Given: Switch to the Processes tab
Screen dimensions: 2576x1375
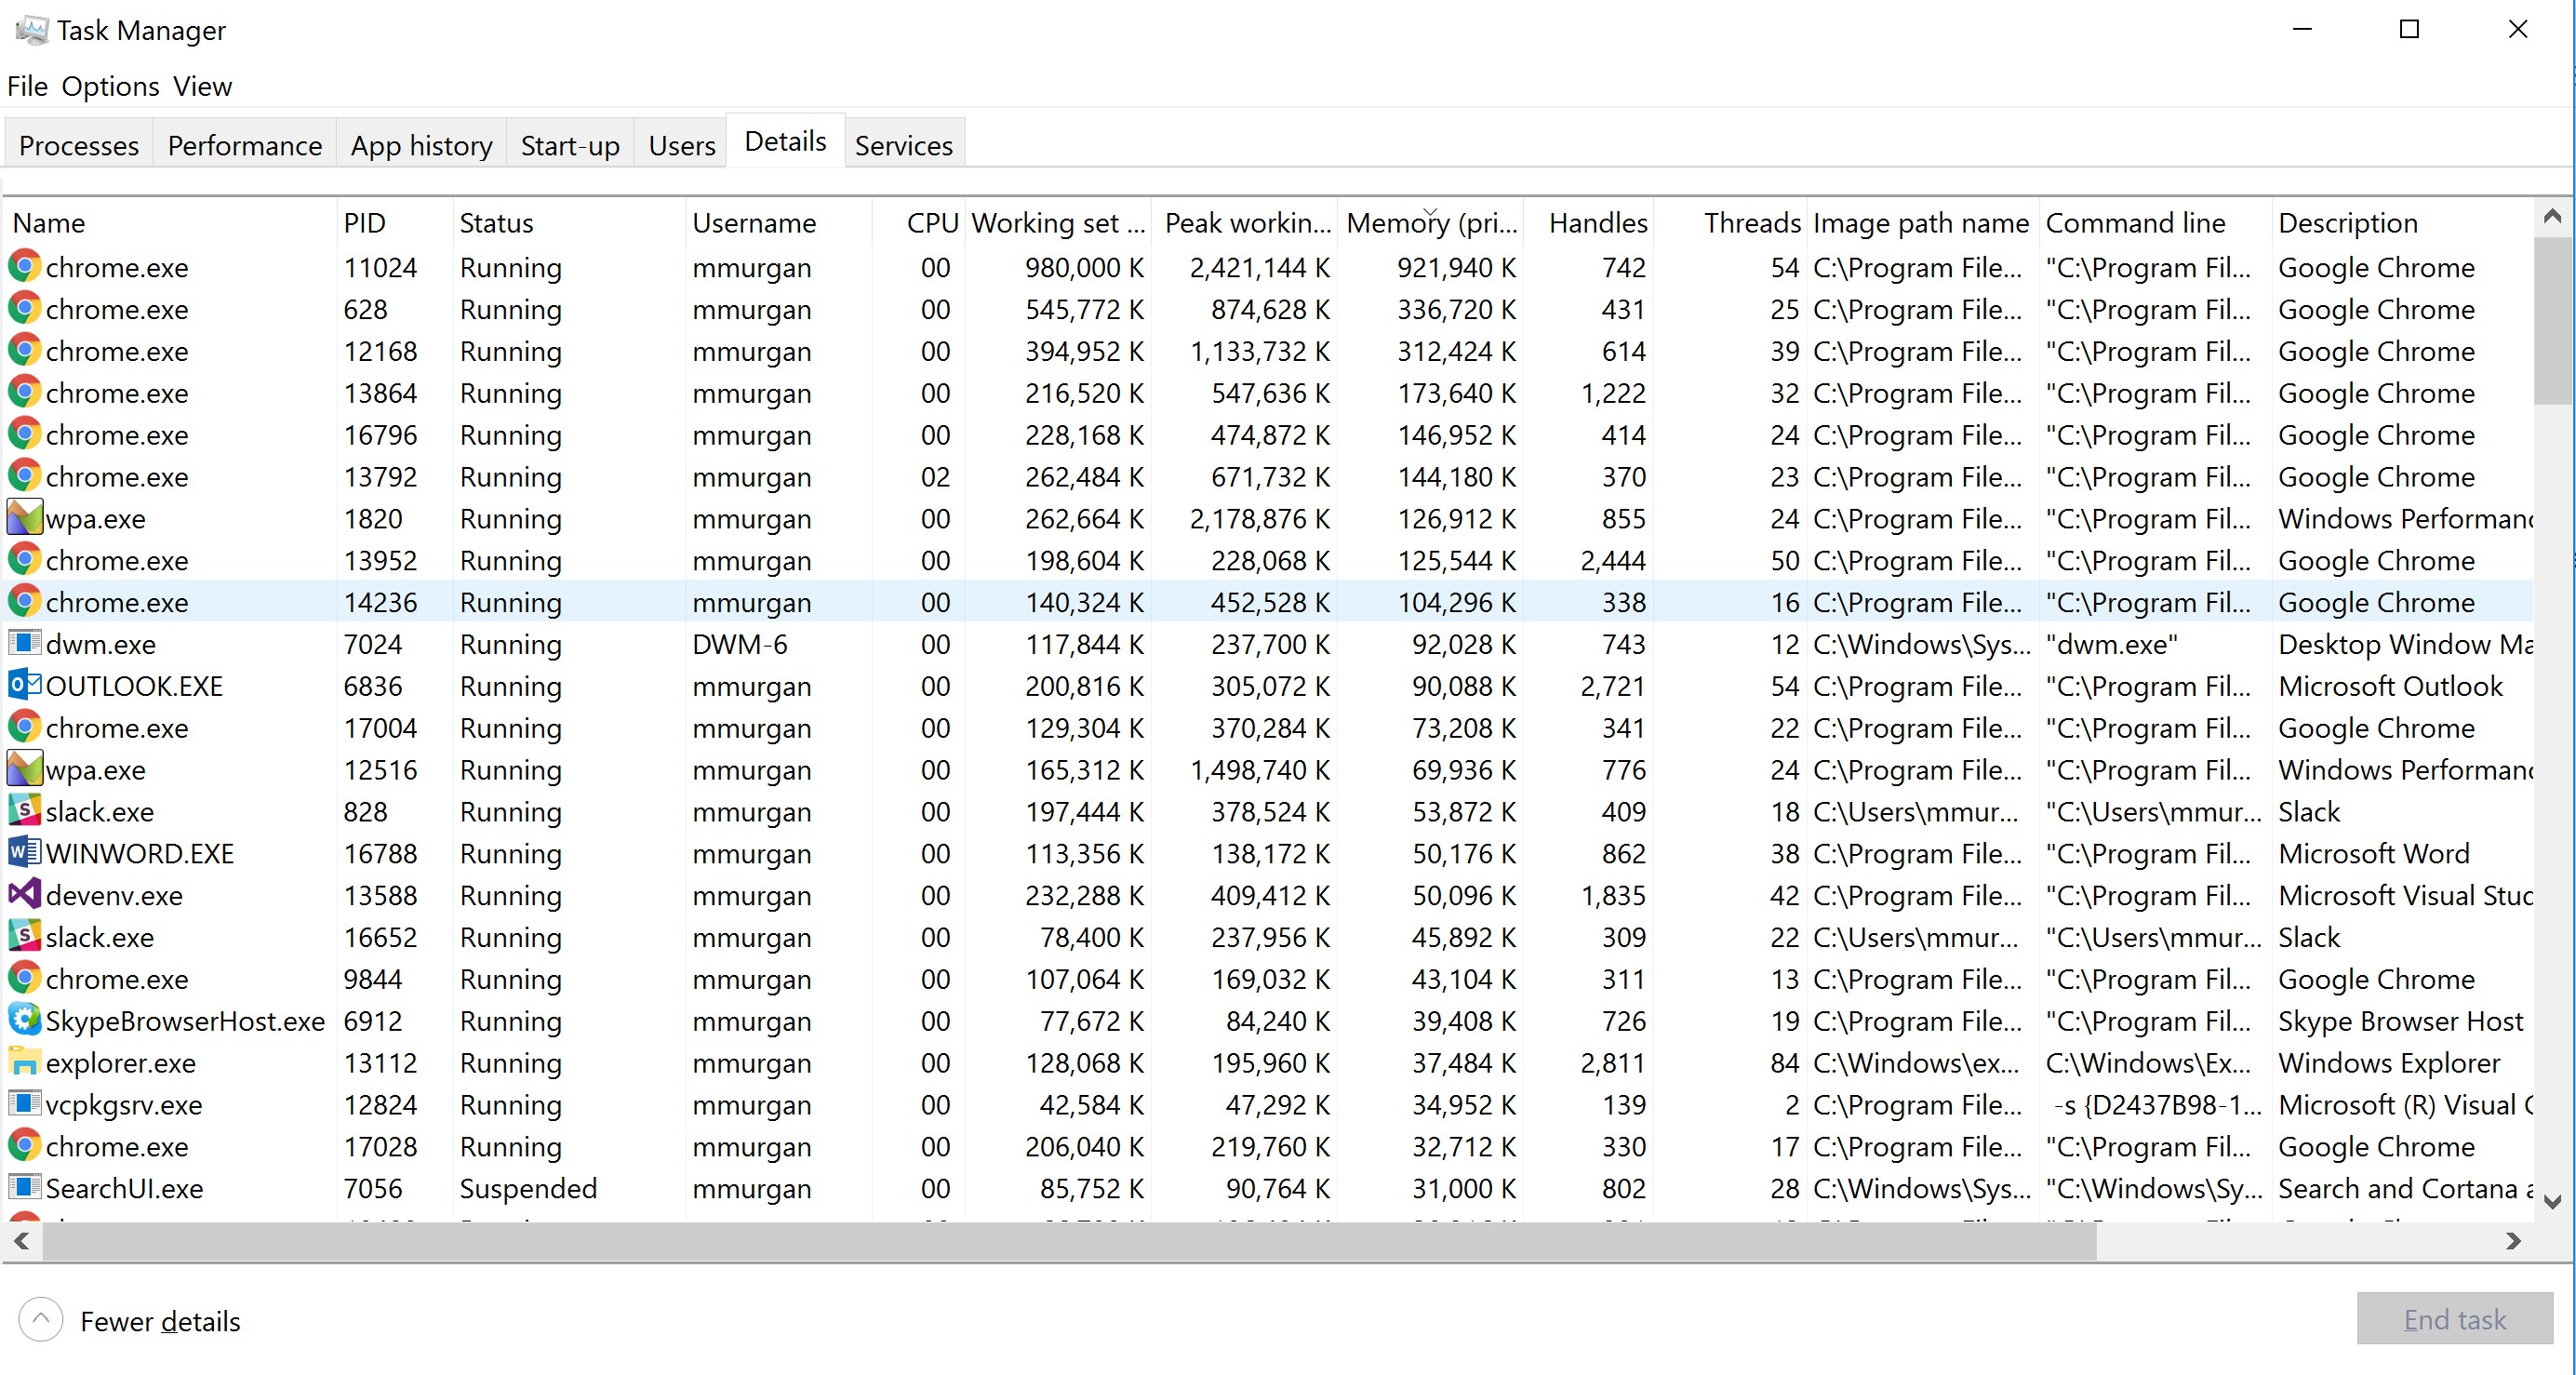Looking at the screenshot, I should pyautogui.click(x=79, y=145).
